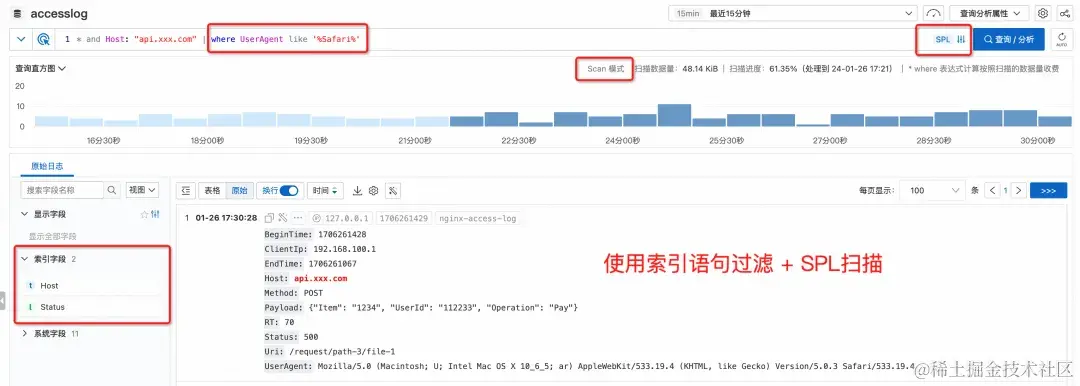Click the AUTO refresh icon
This screenshot has height=386, width=1080.
point(1061,39)
